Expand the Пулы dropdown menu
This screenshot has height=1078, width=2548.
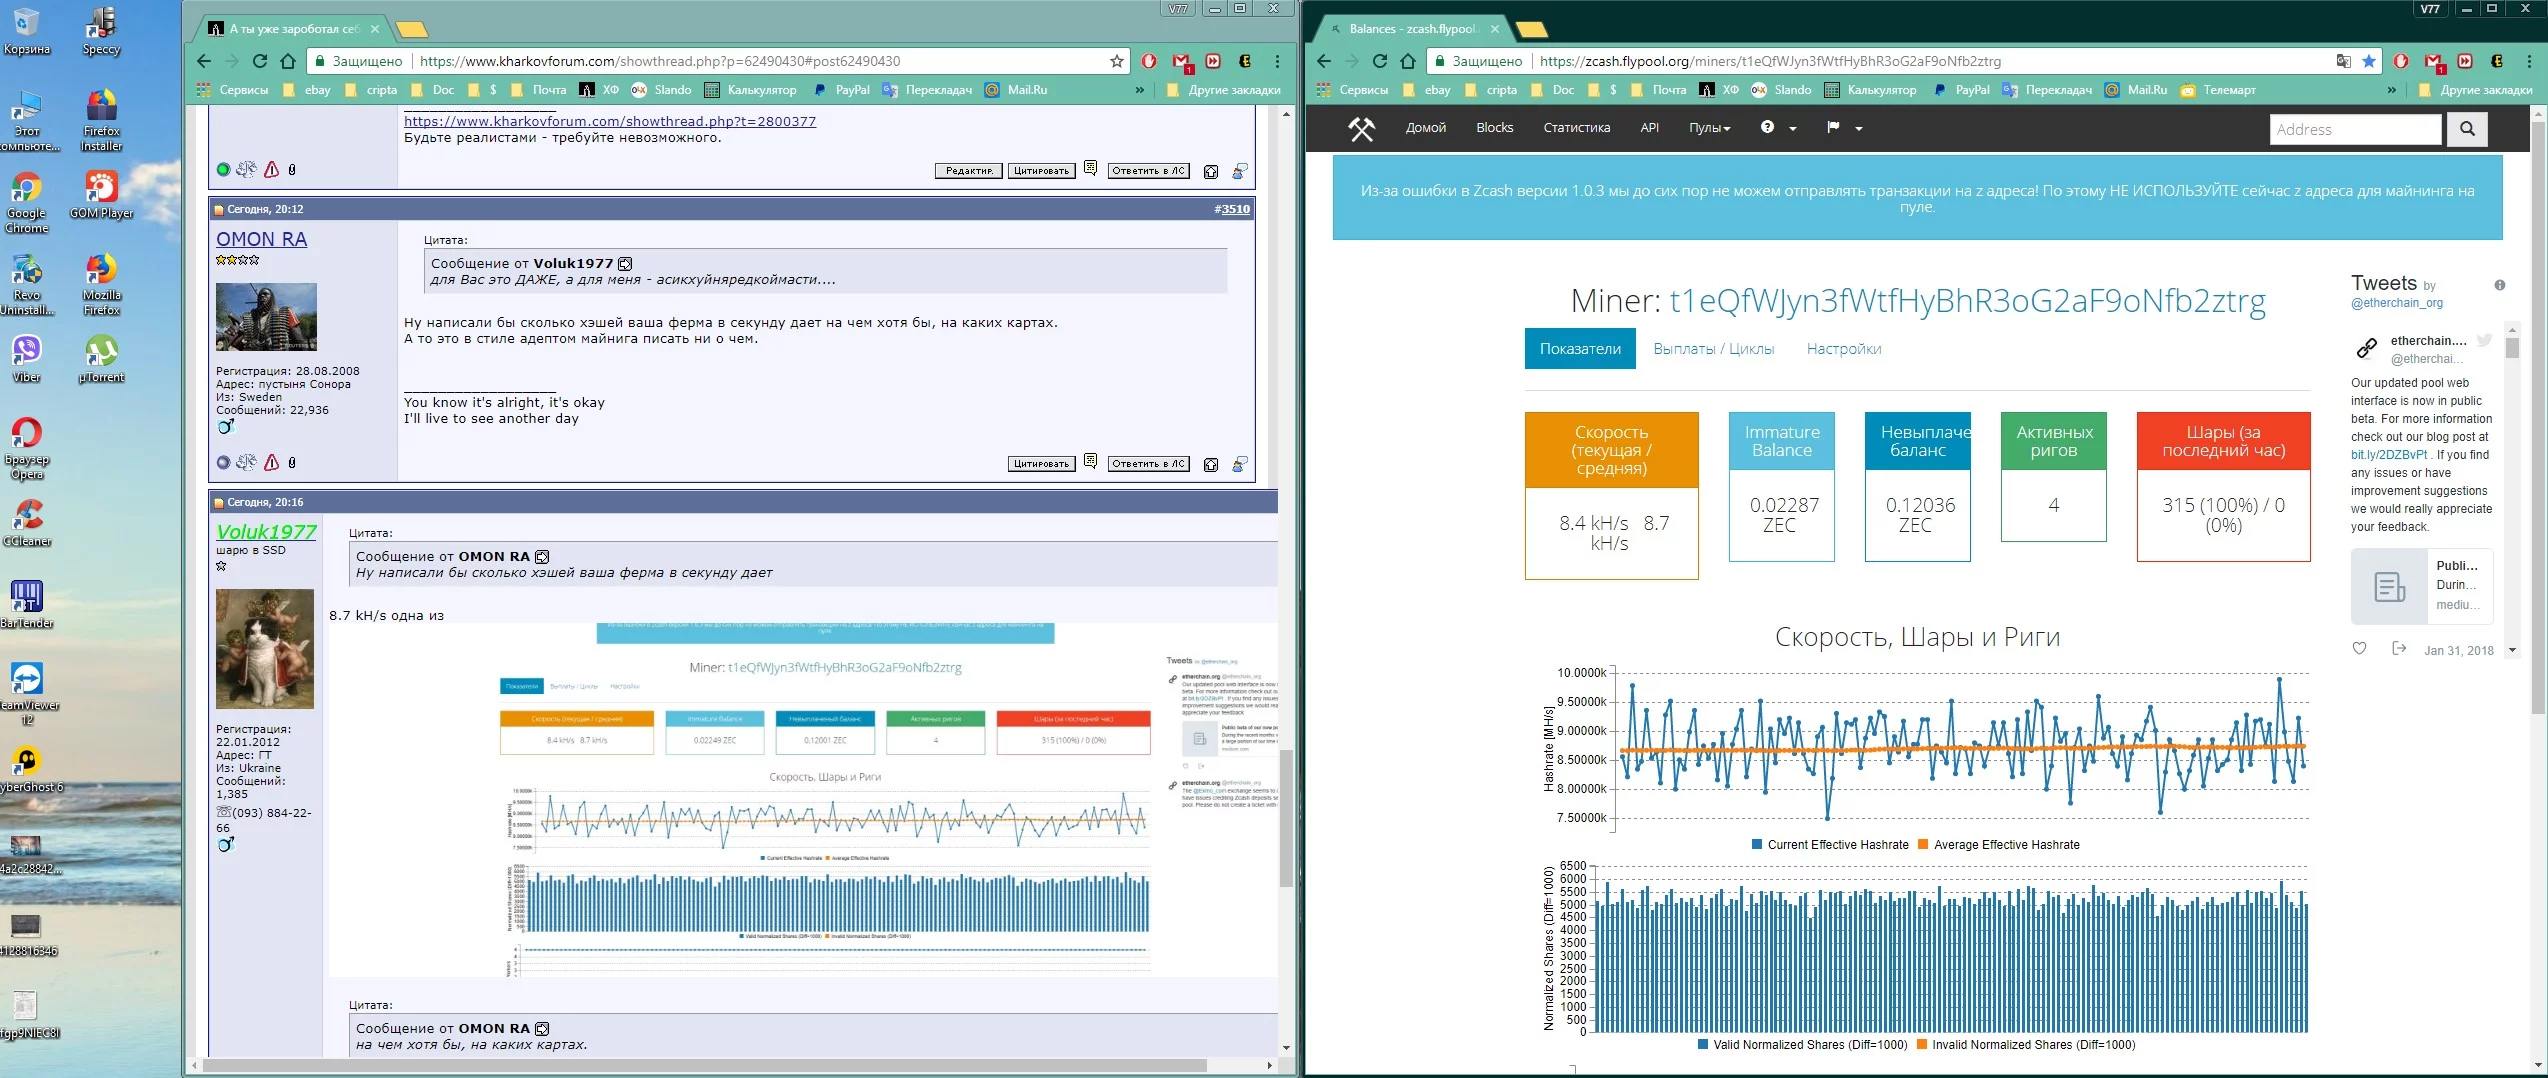(1709, 128)
